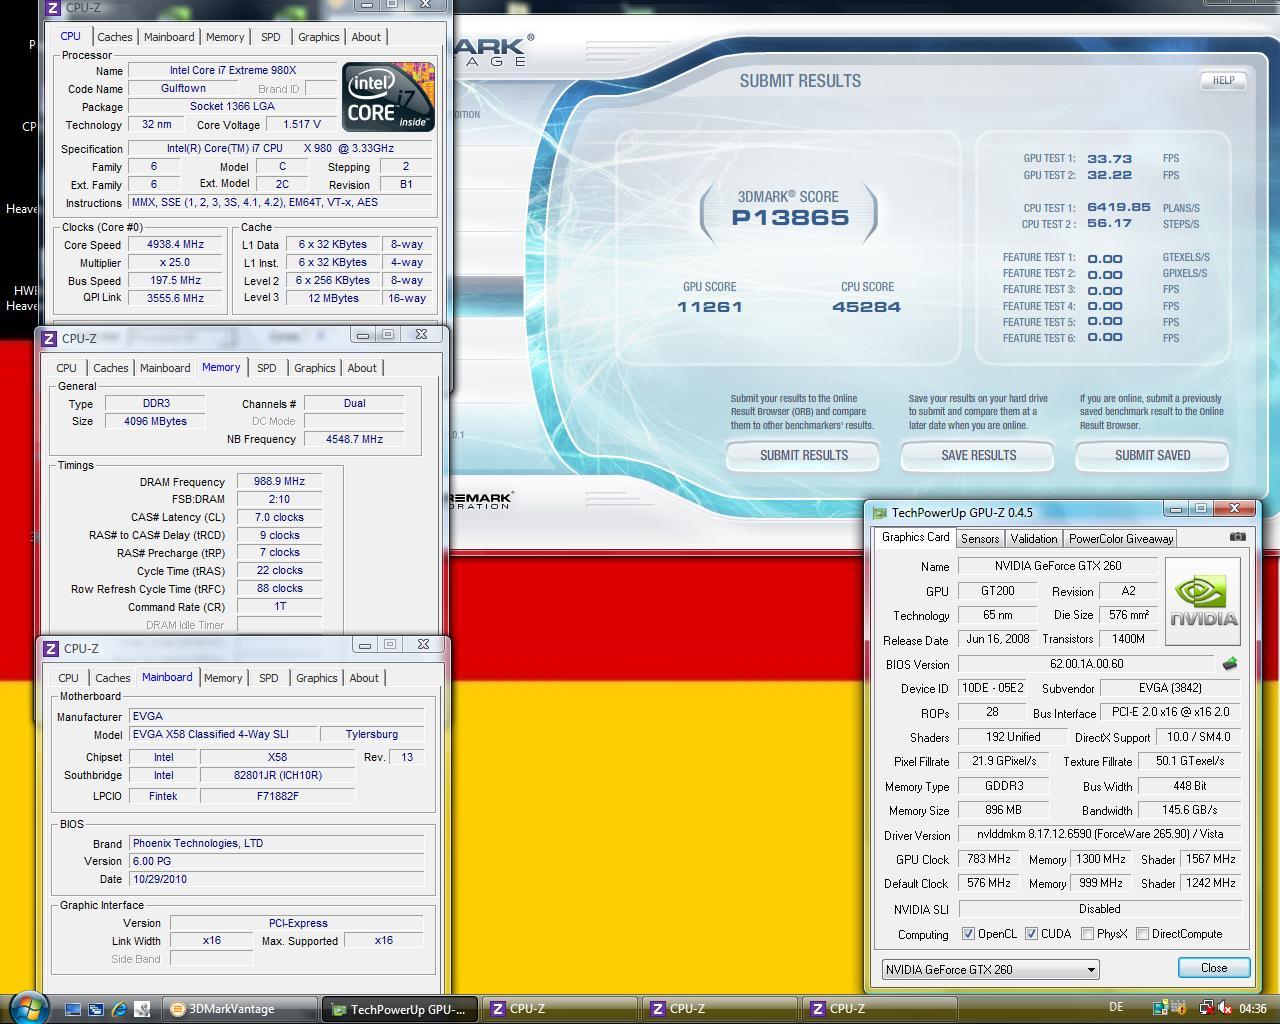Click NB Frequency value 4548.7 MHz
1280x1024 pixels.
pos(354,439)
